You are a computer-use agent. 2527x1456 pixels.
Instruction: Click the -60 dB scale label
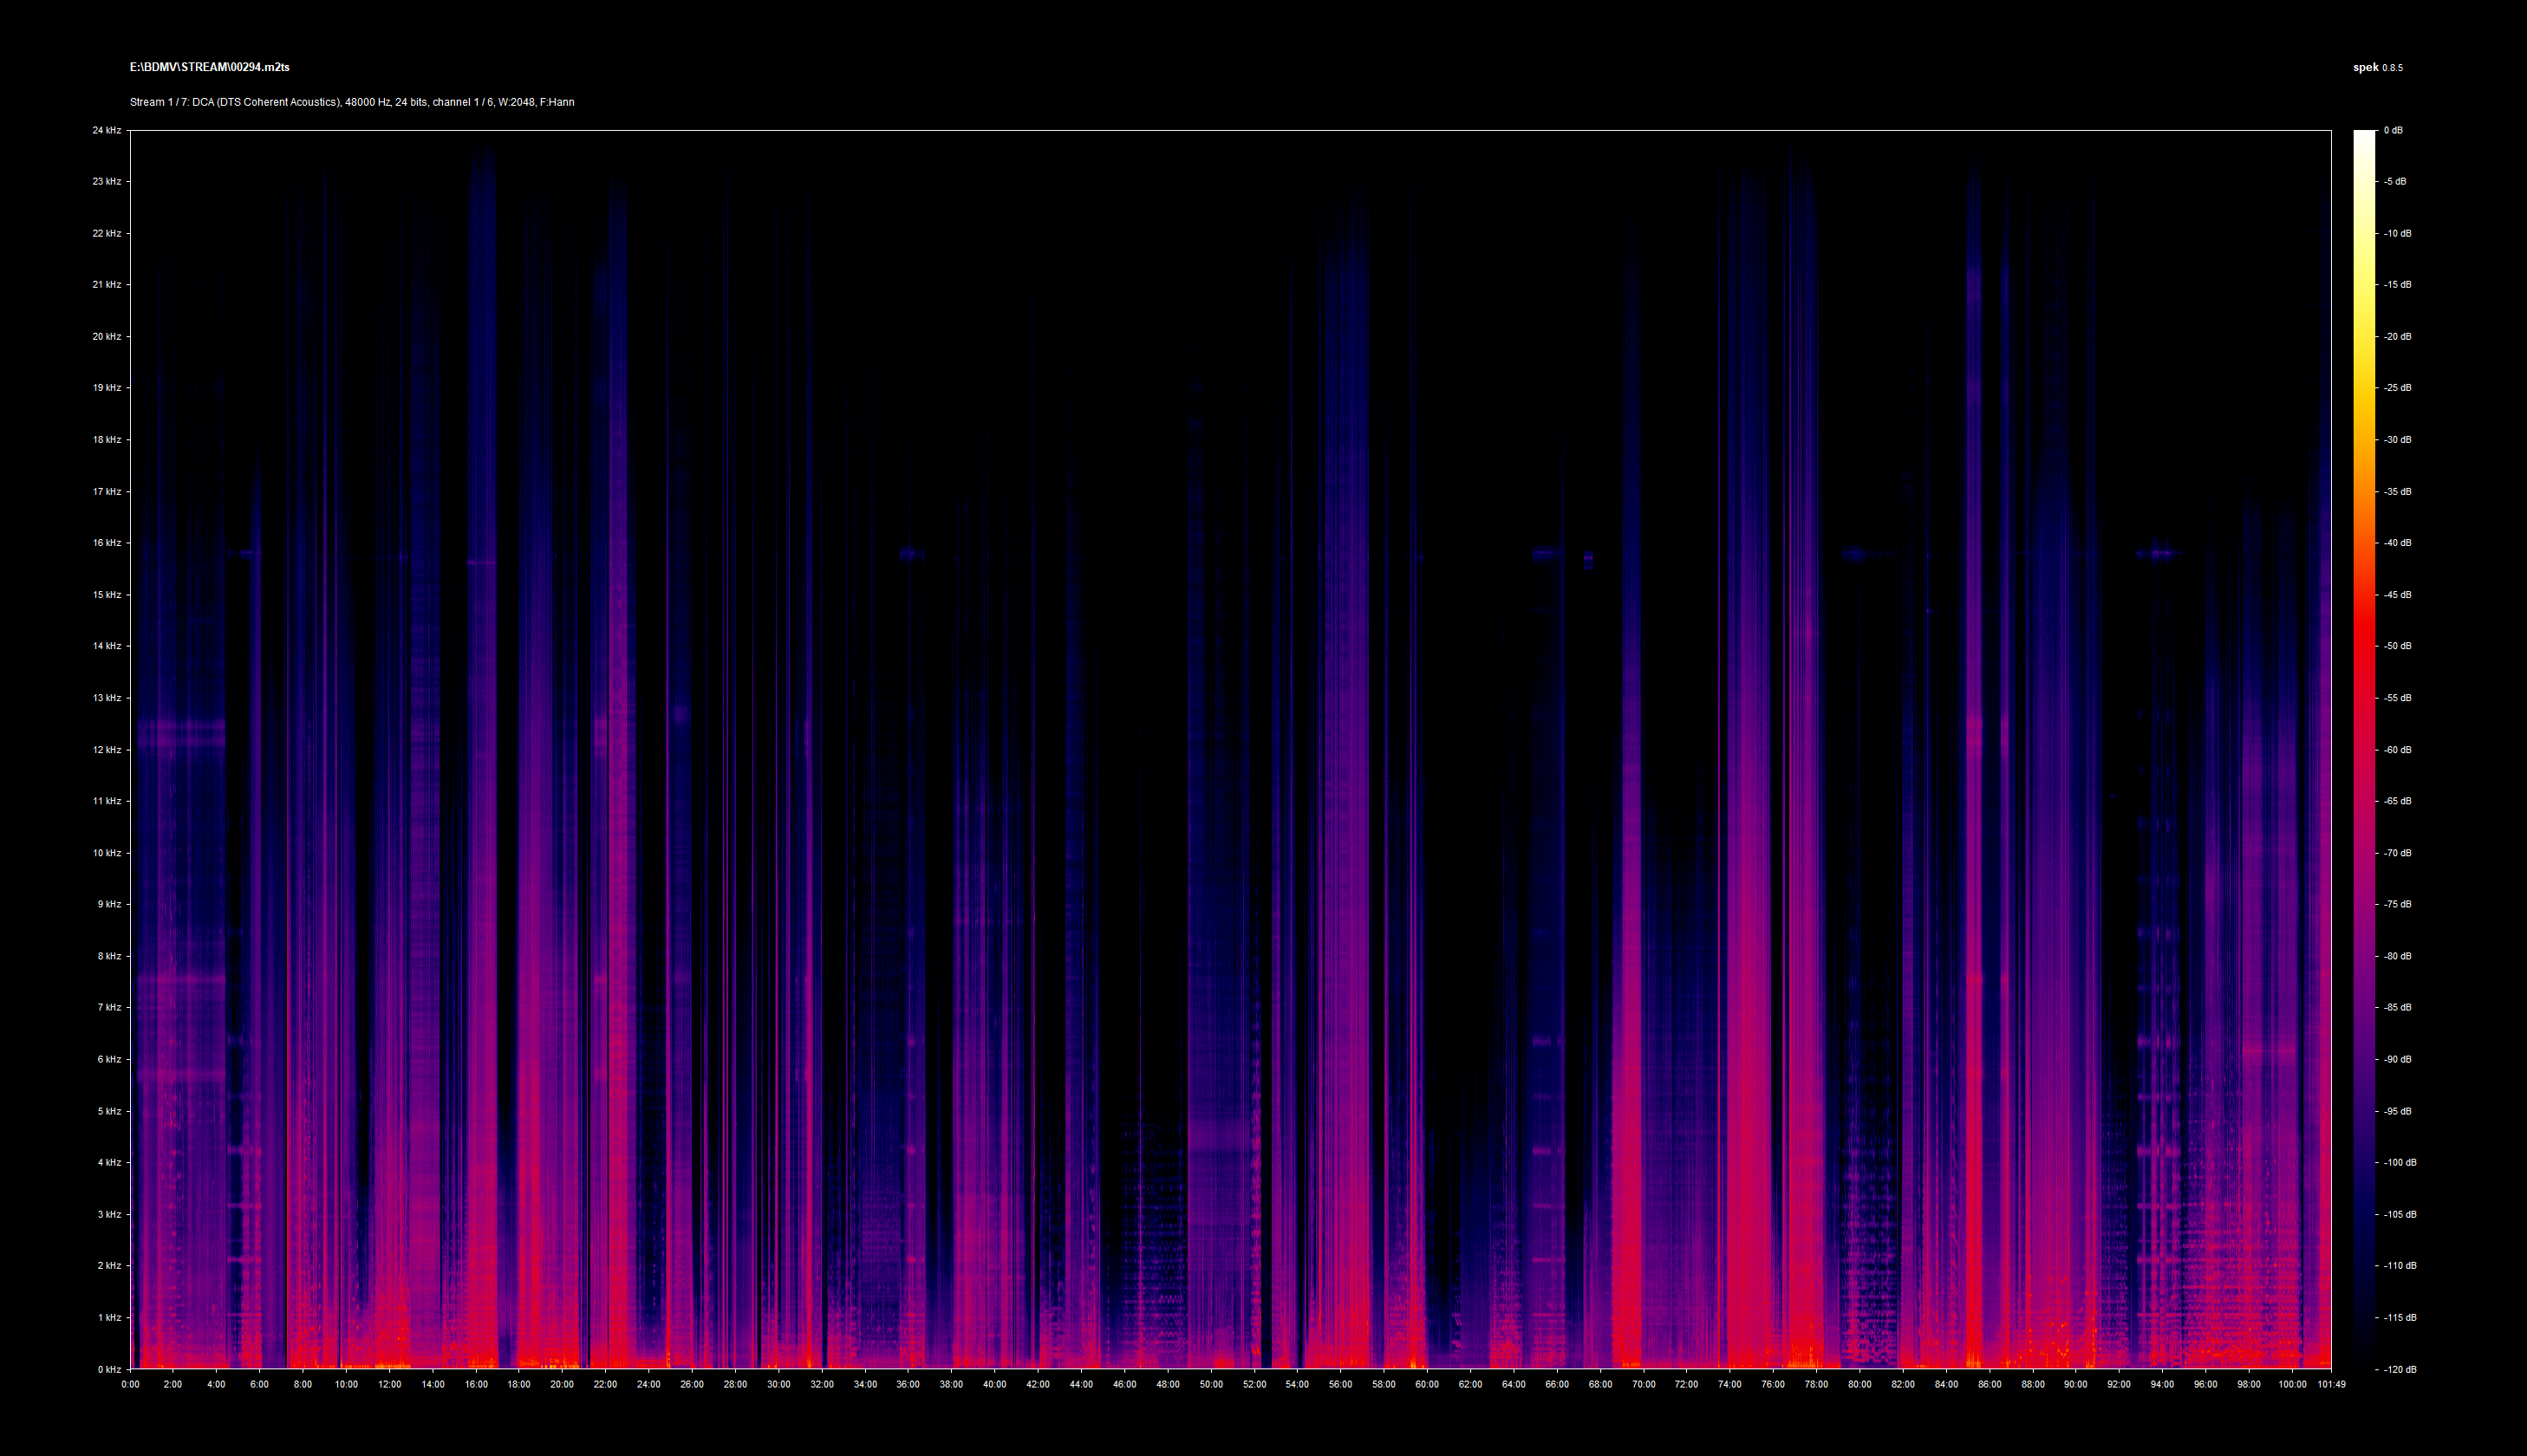pos(2396,749)
